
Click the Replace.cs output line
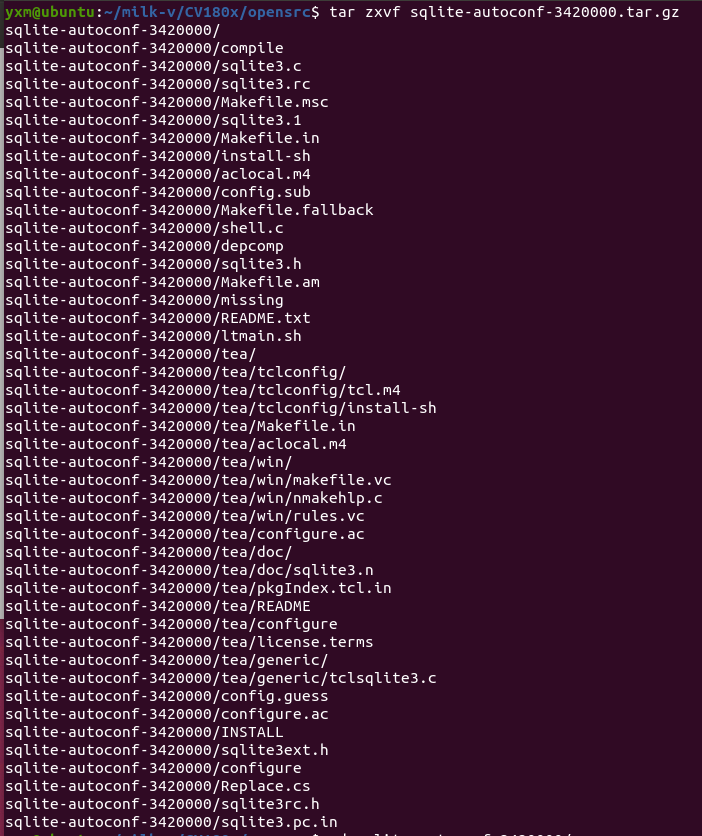tap(158, 786)
